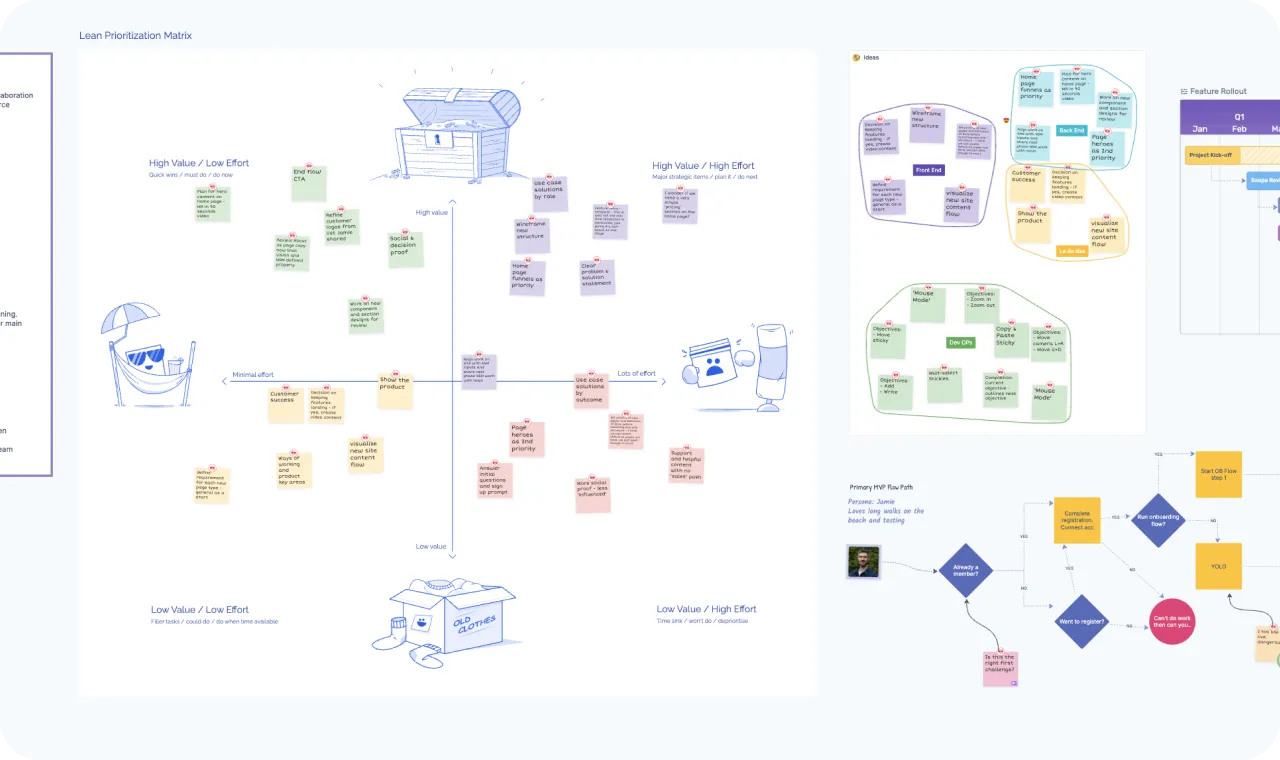Viewport: 1280px width, 760px height.
Task: Click the "Scope Review" milestone in the Gantt chart
Action: click(x=1263, y=180)
